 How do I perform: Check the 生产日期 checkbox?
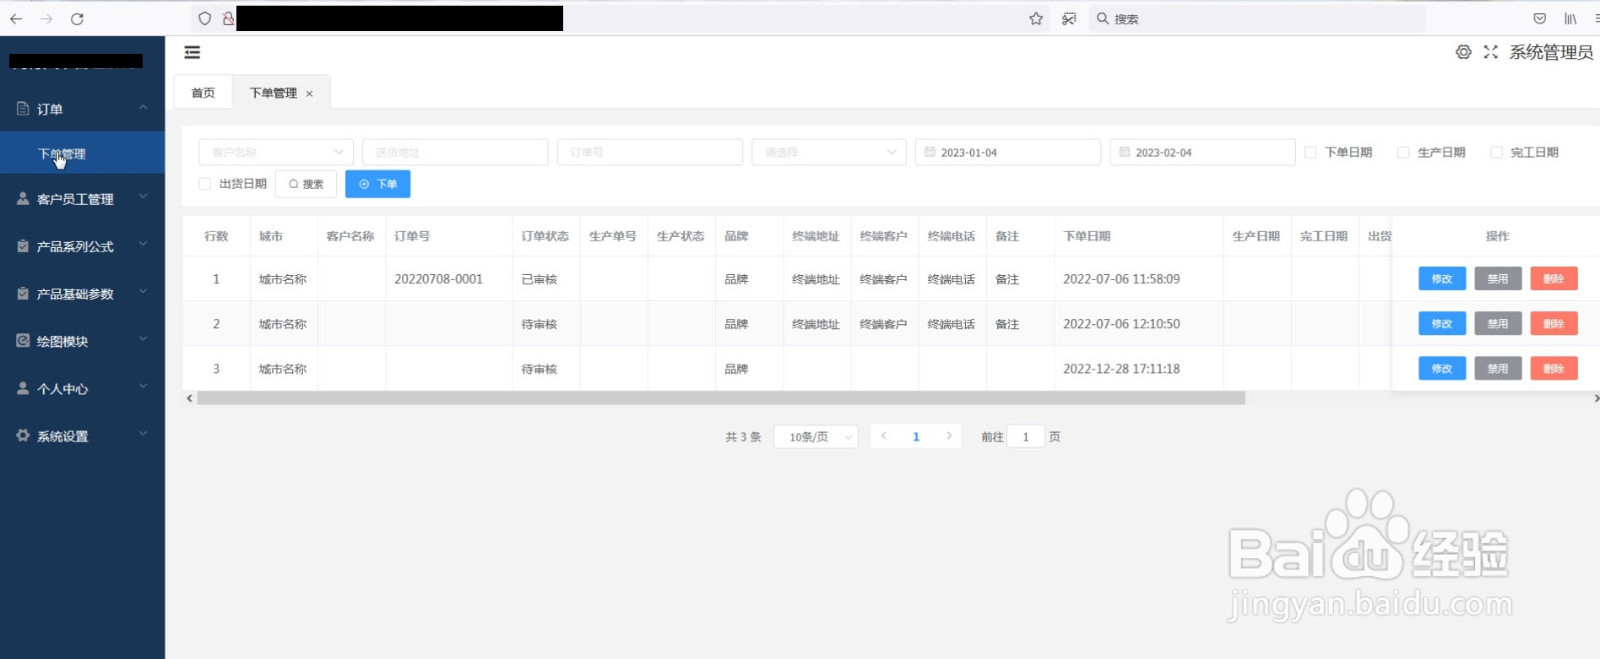(x=1403, y=152)
